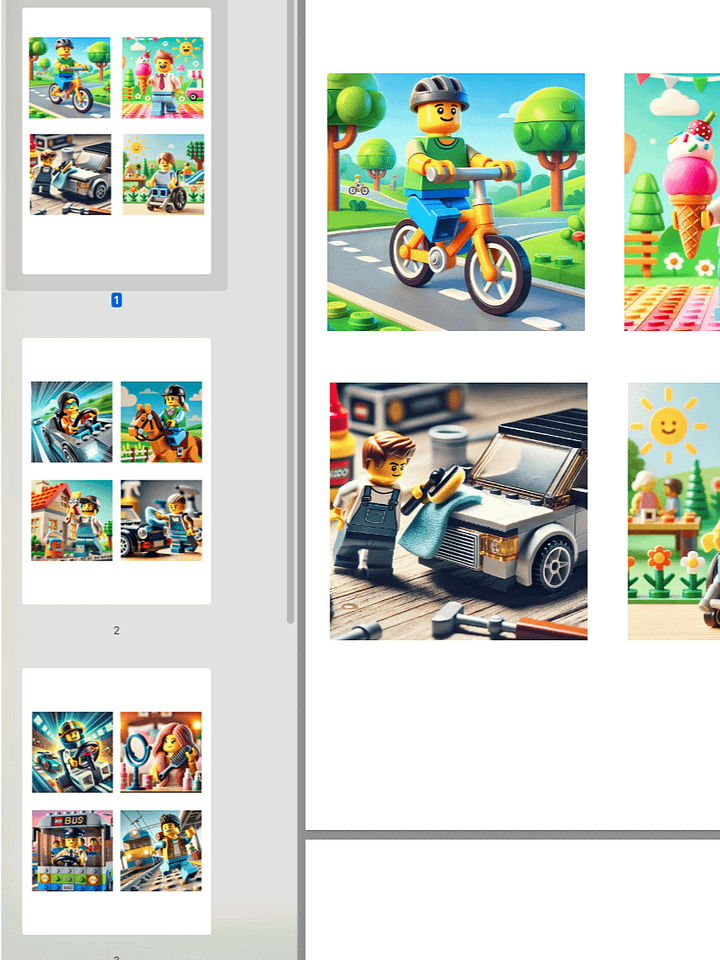Click the page number 1 label

116,300
